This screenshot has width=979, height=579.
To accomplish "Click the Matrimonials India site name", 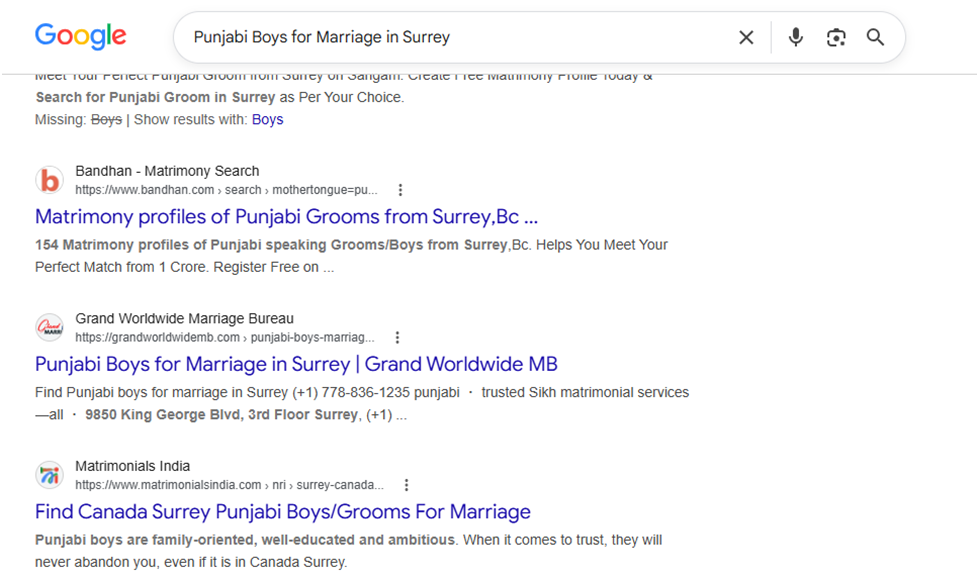I will tap(132, 466).
